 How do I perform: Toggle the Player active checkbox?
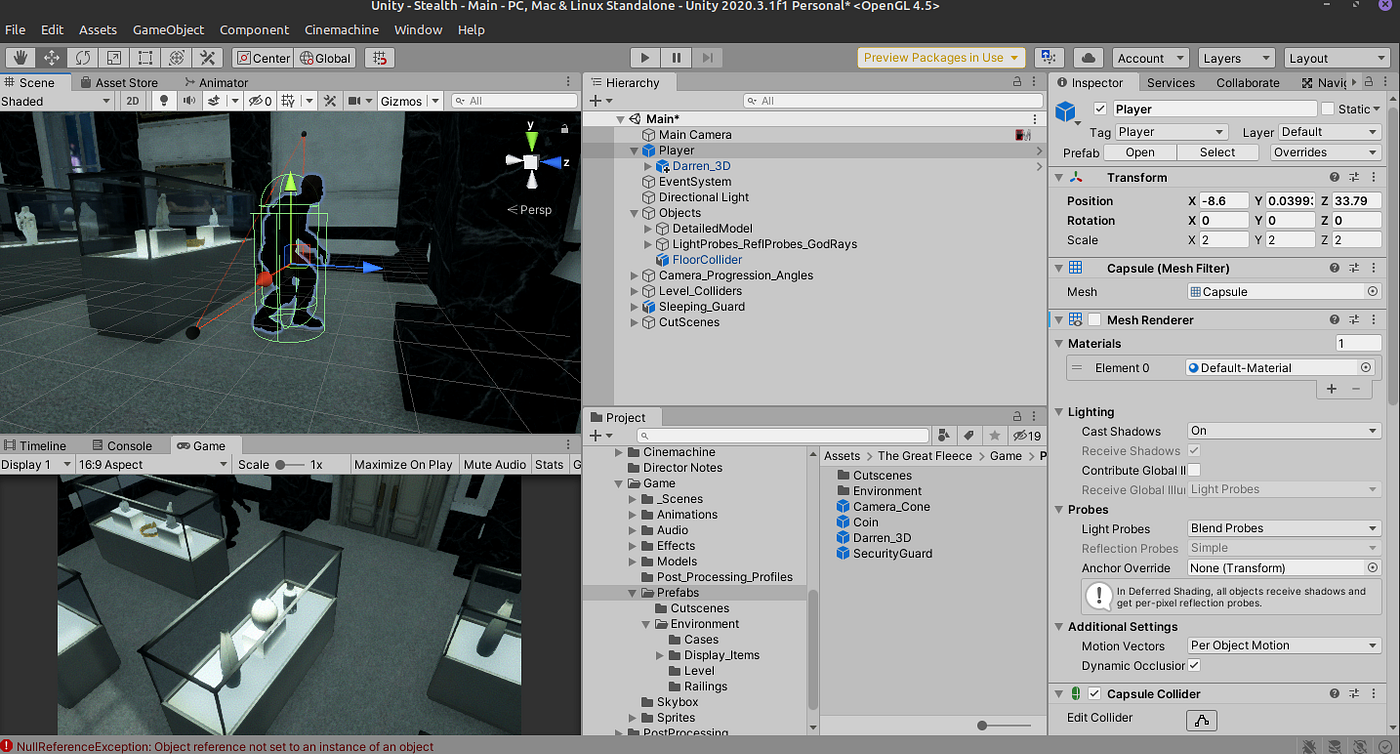[1101, 109]
